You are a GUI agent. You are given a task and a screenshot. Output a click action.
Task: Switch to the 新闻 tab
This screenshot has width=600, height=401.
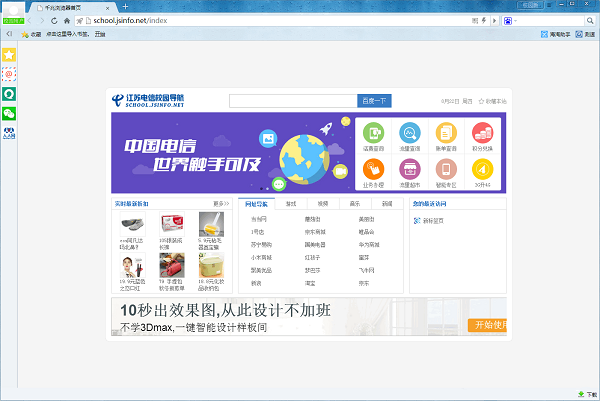coord(387,204)
